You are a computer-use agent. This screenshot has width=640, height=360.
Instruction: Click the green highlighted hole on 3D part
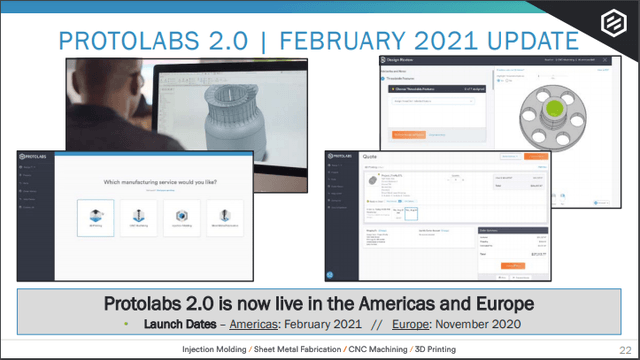pyautogui.click(x=554, y=109)
